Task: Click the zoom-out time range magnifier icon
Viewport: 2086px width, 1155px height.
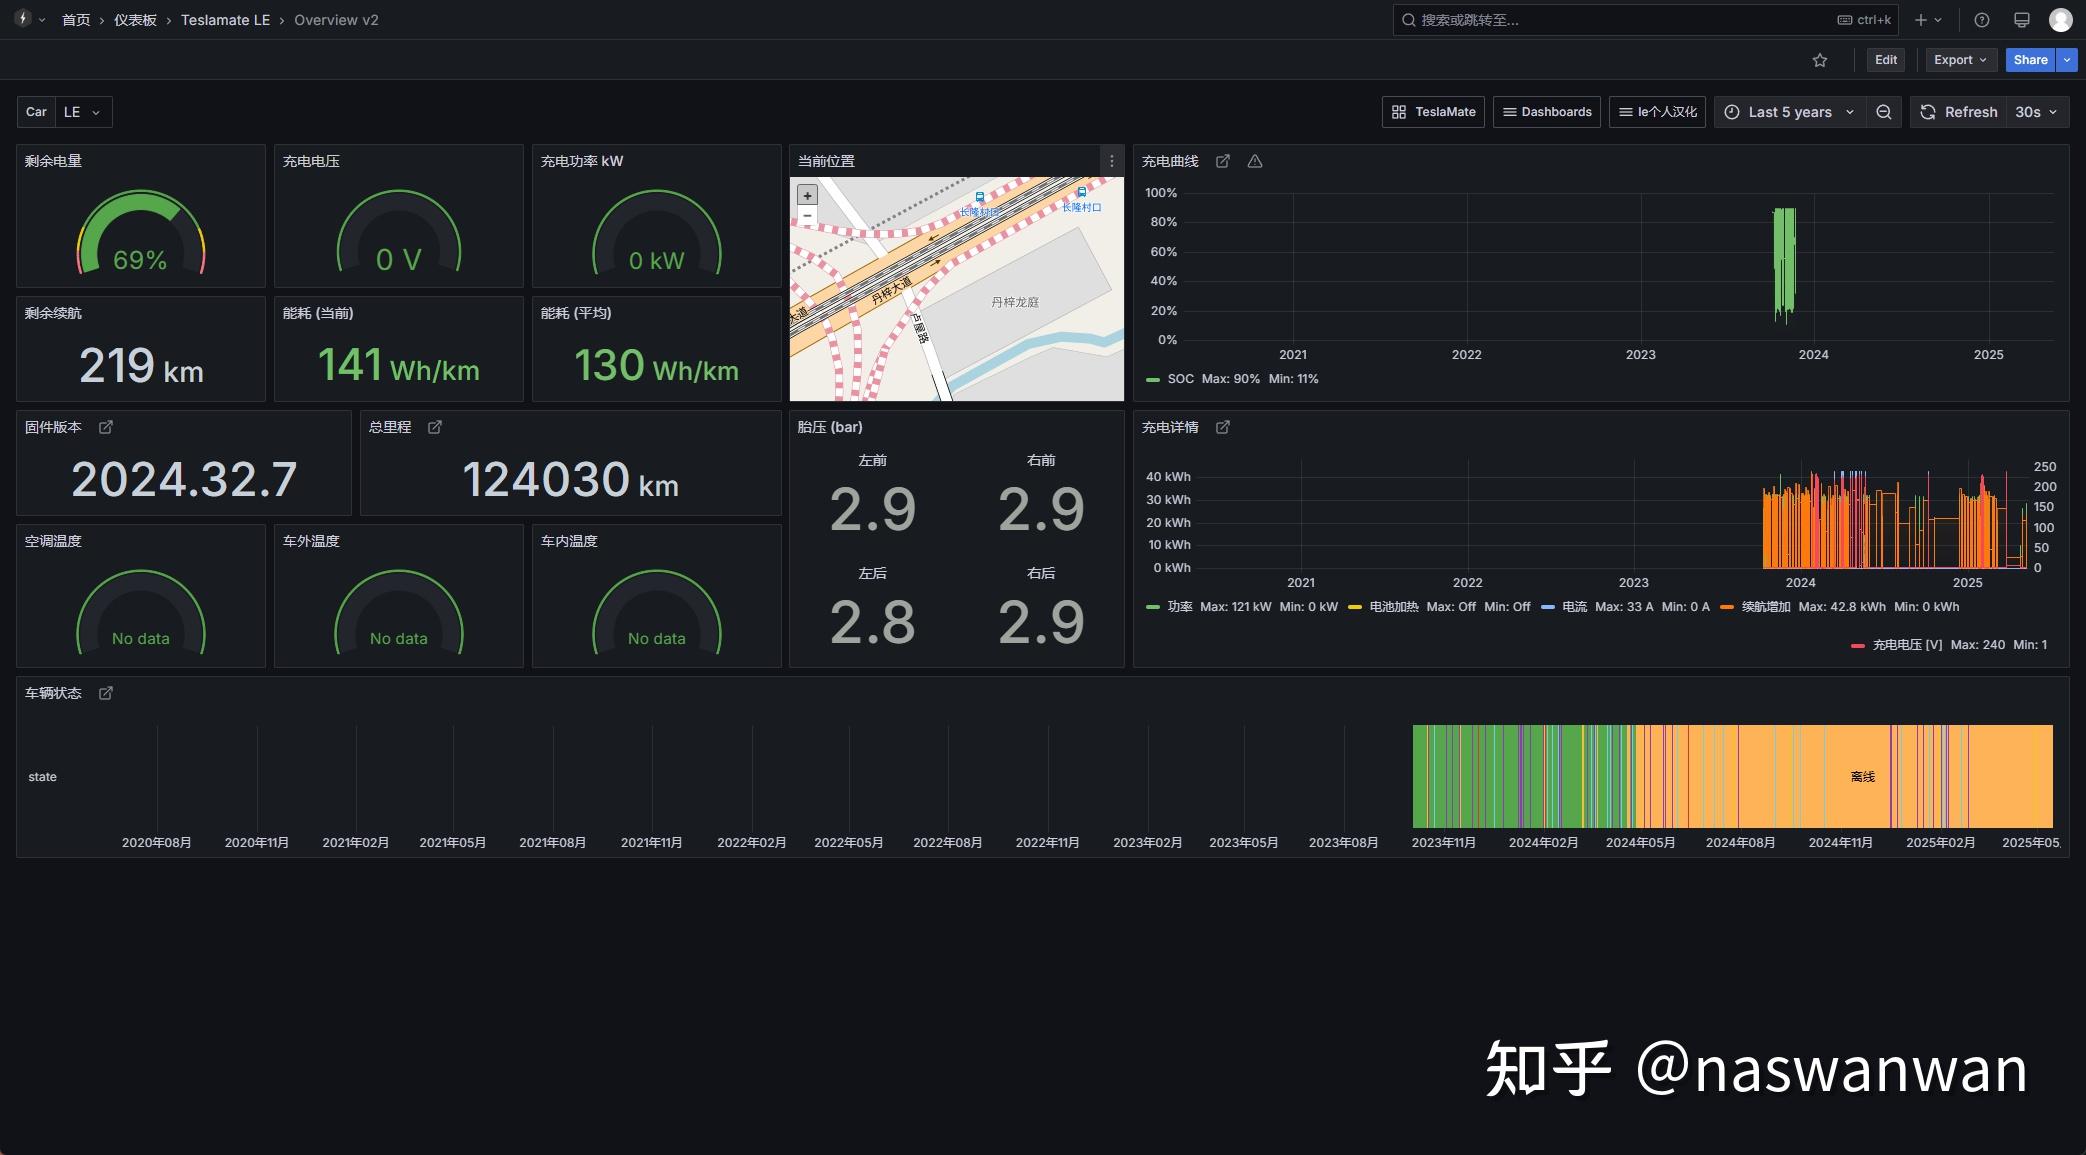Action: click(1884, 112)
